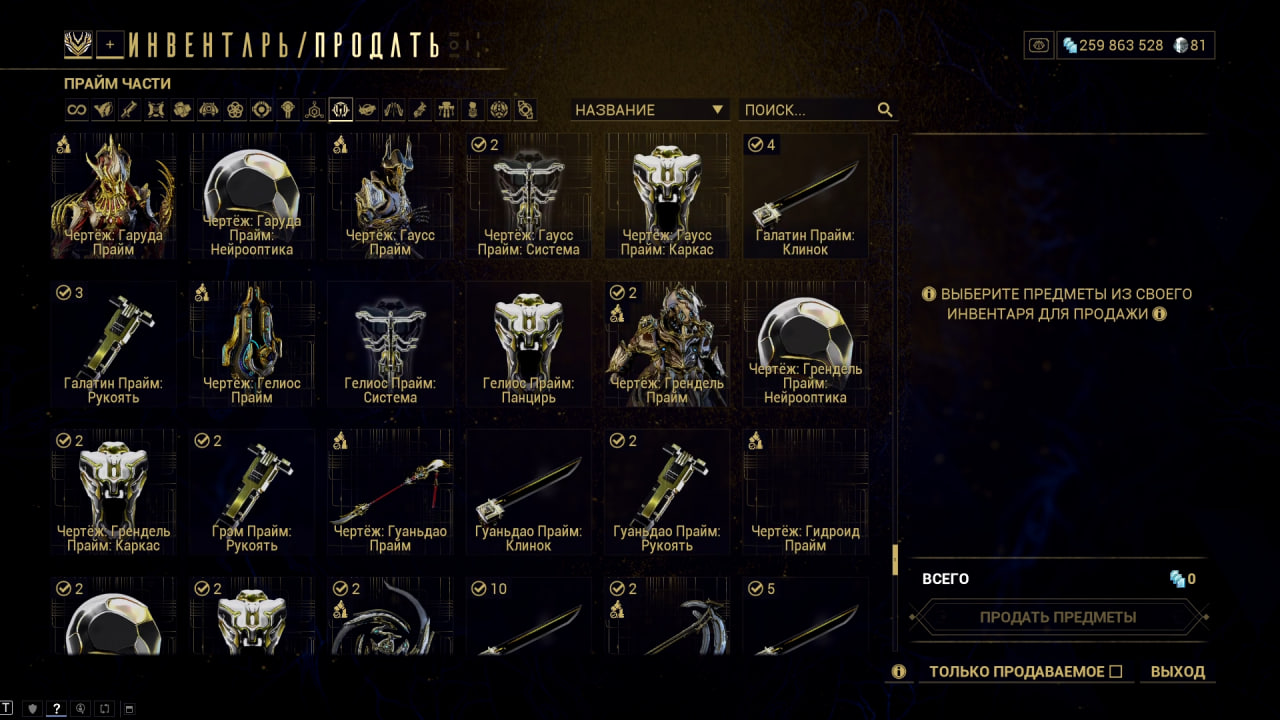Toggle the Только продаваемое checkbox

pos(1116,672)
